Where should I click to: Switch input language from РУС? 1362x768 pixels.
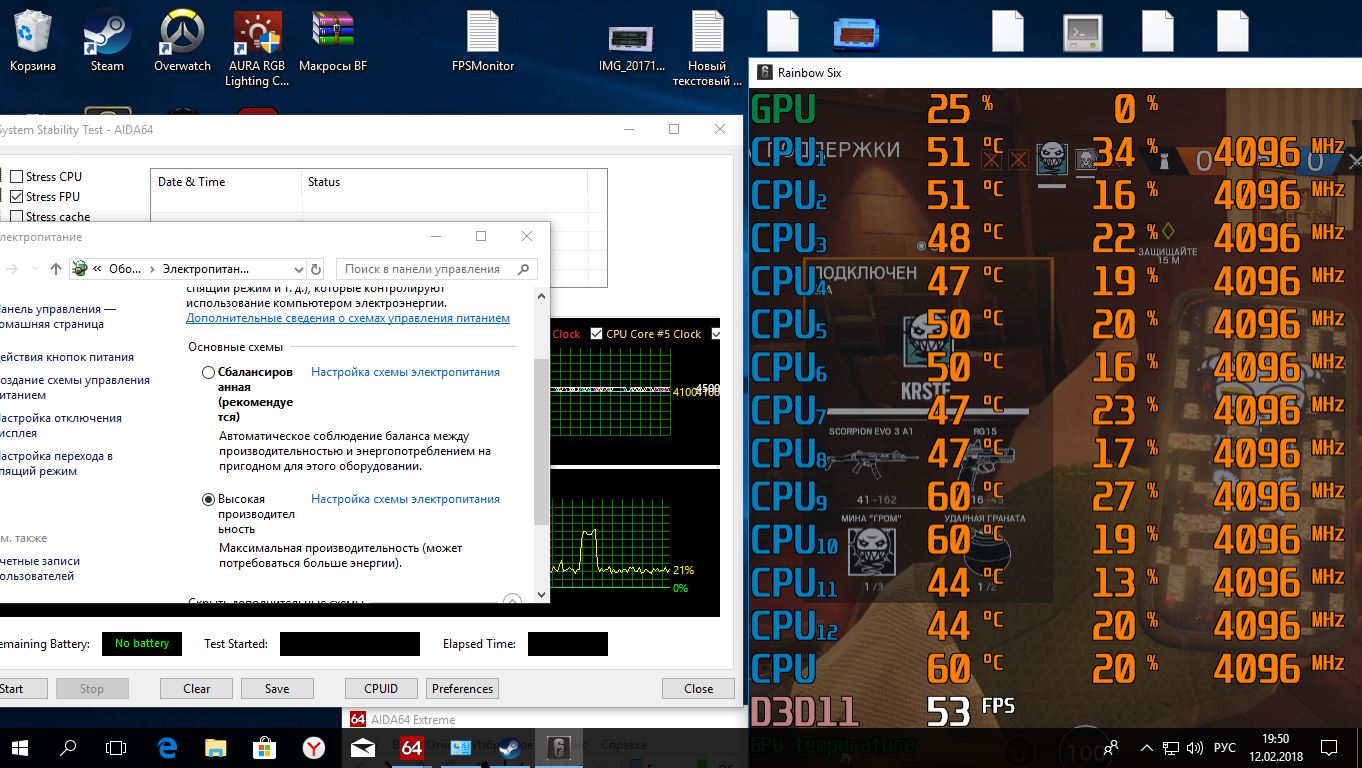click(1224, 747)
